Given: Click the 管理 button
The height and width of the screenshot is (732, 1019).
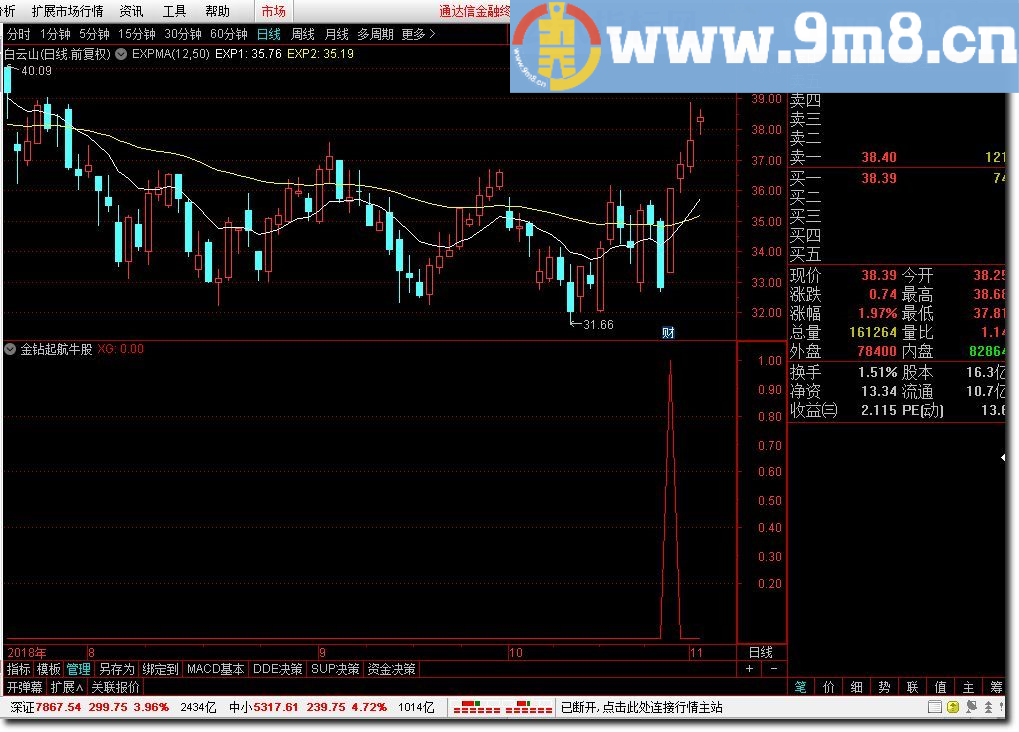Looking at the screenshot, I should coord(79,668).
